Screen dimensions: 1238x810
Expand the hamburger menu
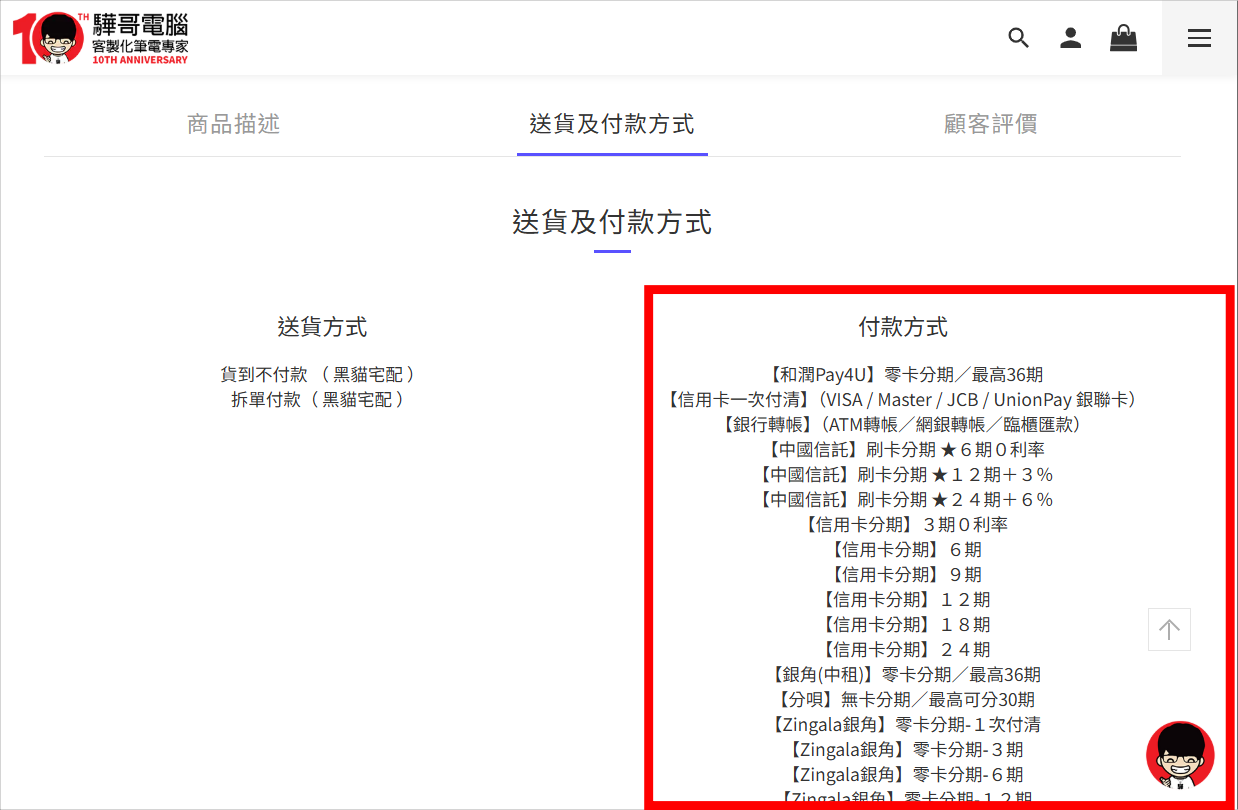point(1199,38)
